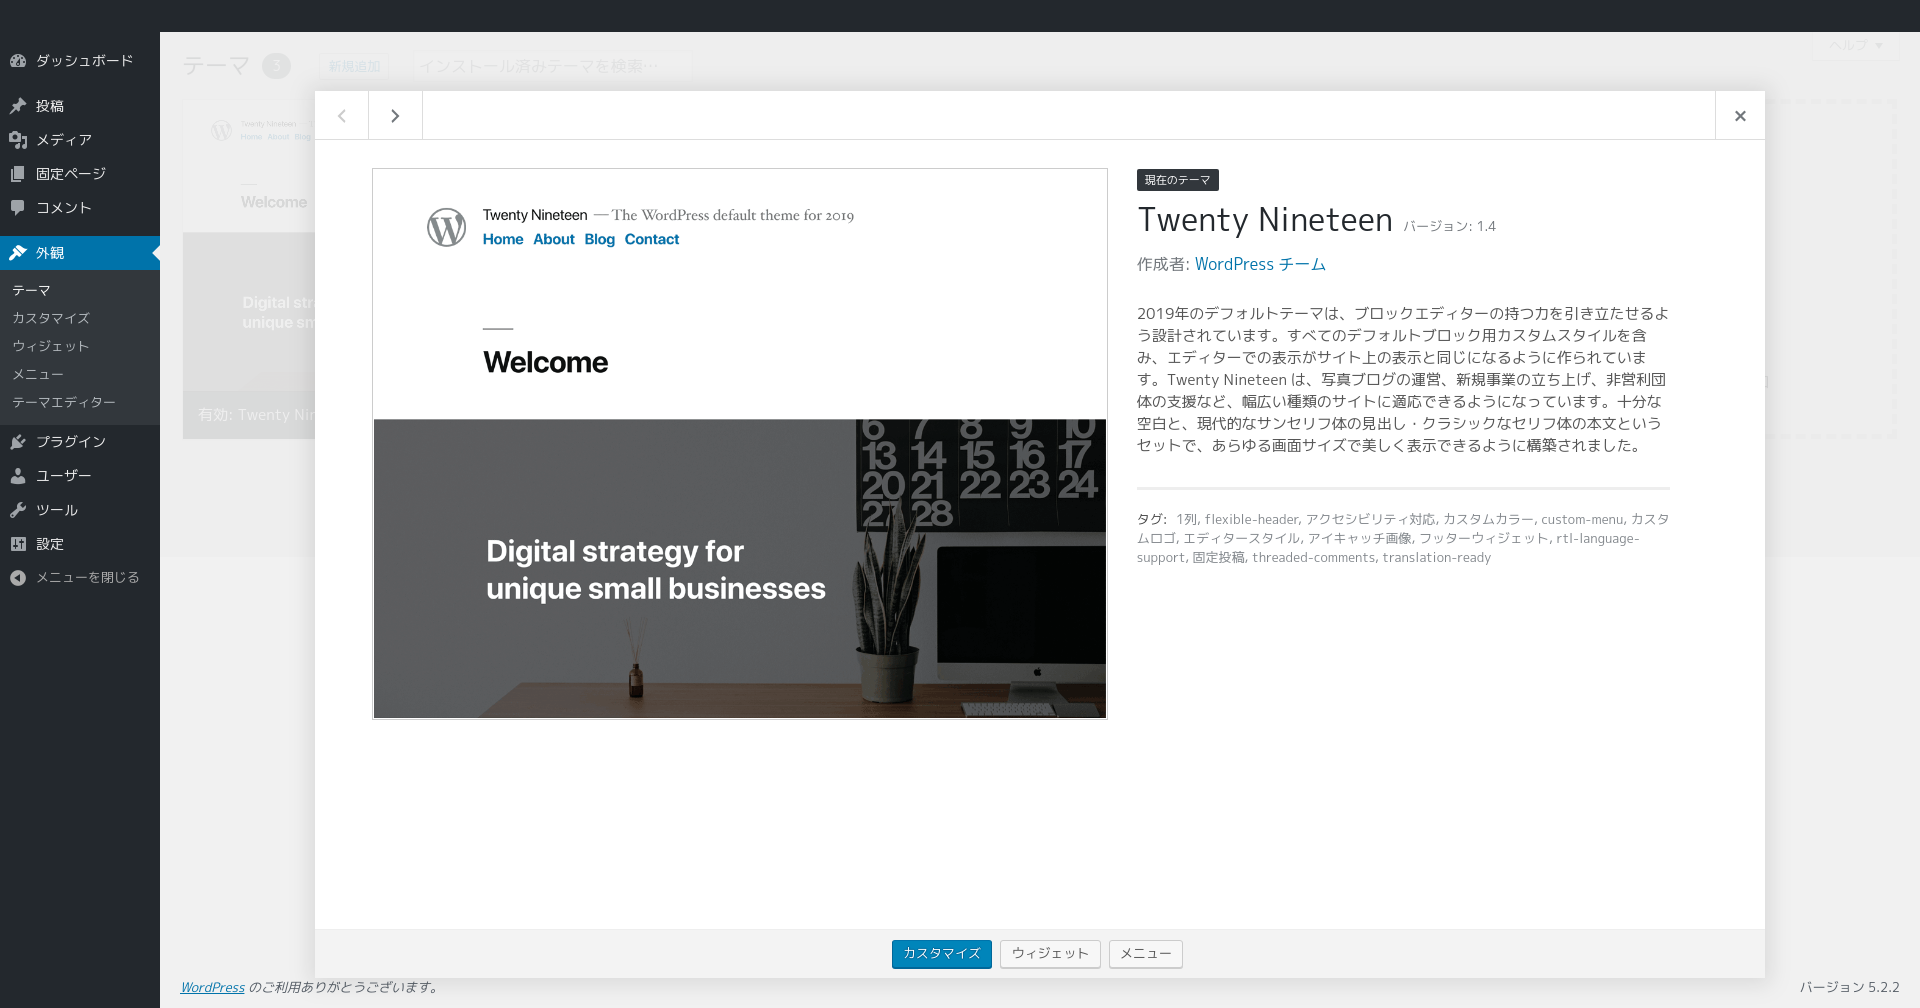Image resolution: width=1920 pixels, height=1008 pixels.
Task: Click the 固定ページ pages icon
Action: click(x=18, y=174)
